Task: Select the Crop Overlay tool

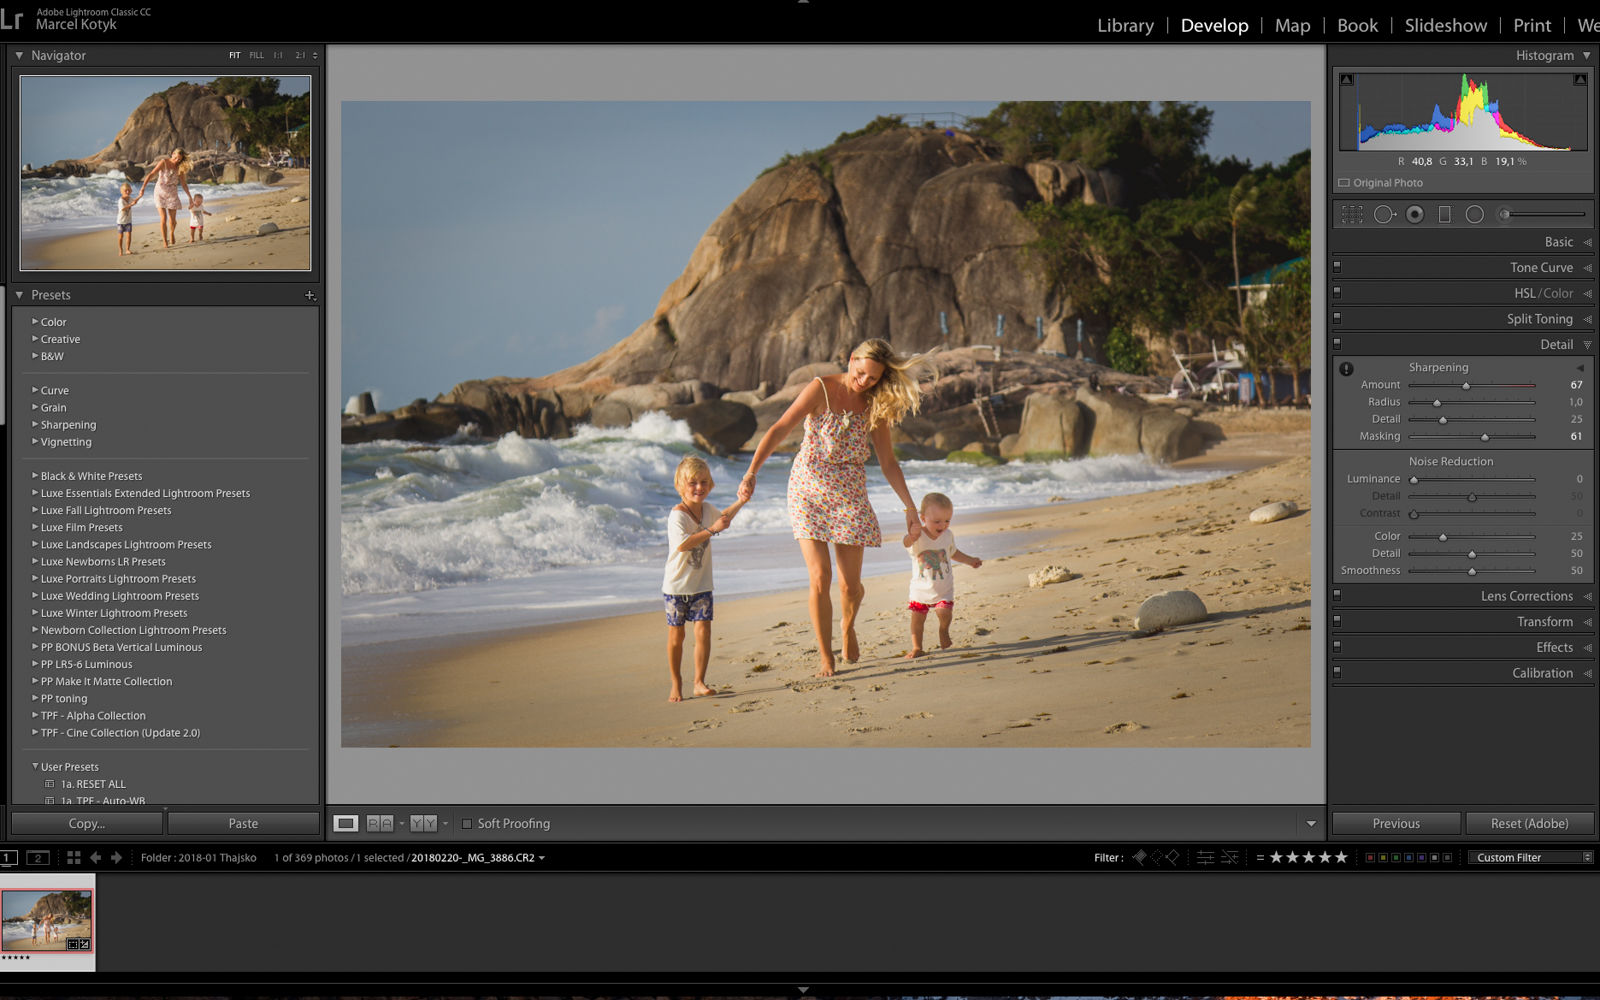Action: (x=1352, y=214)
